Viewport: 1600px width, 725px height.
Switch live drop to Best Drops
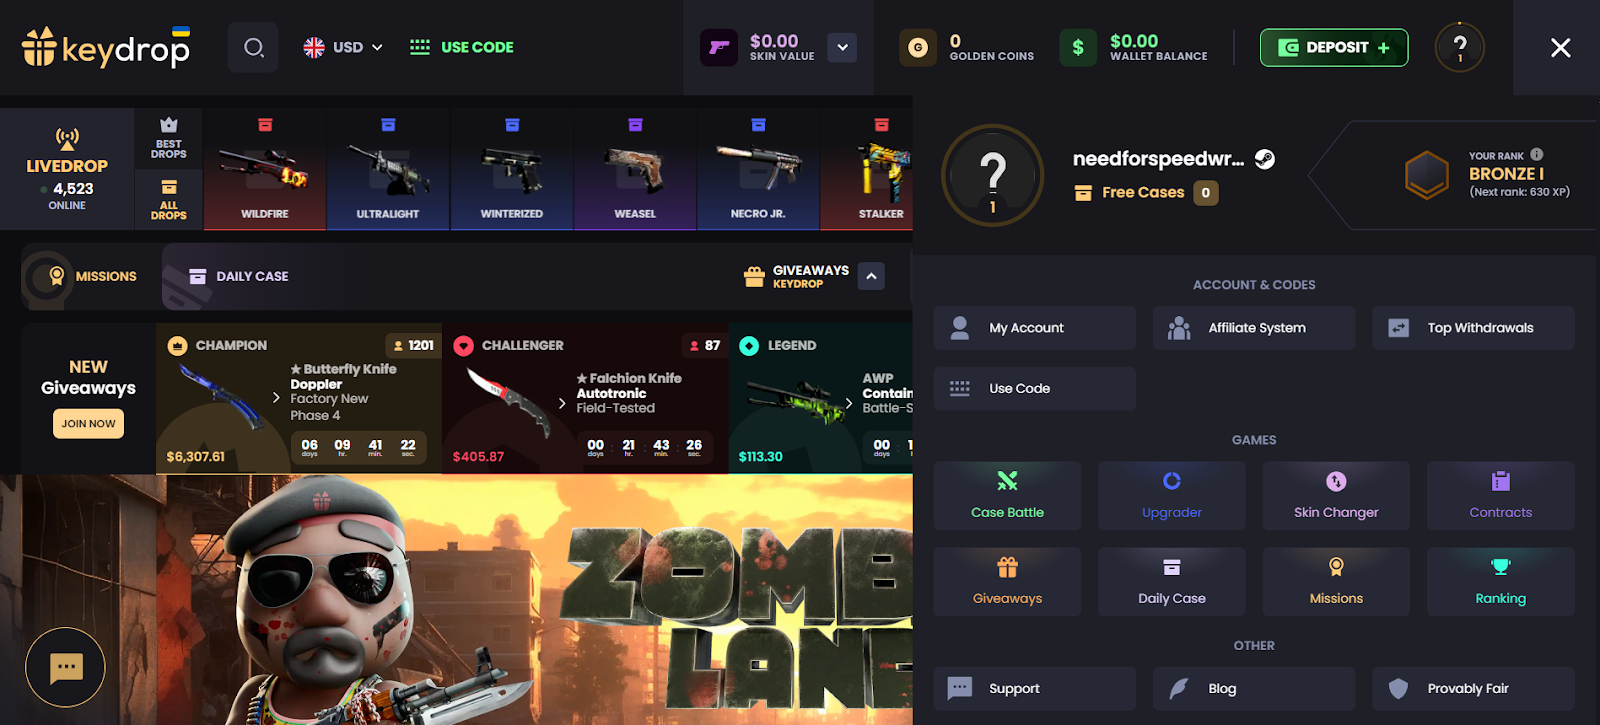[x=168, y=138]
